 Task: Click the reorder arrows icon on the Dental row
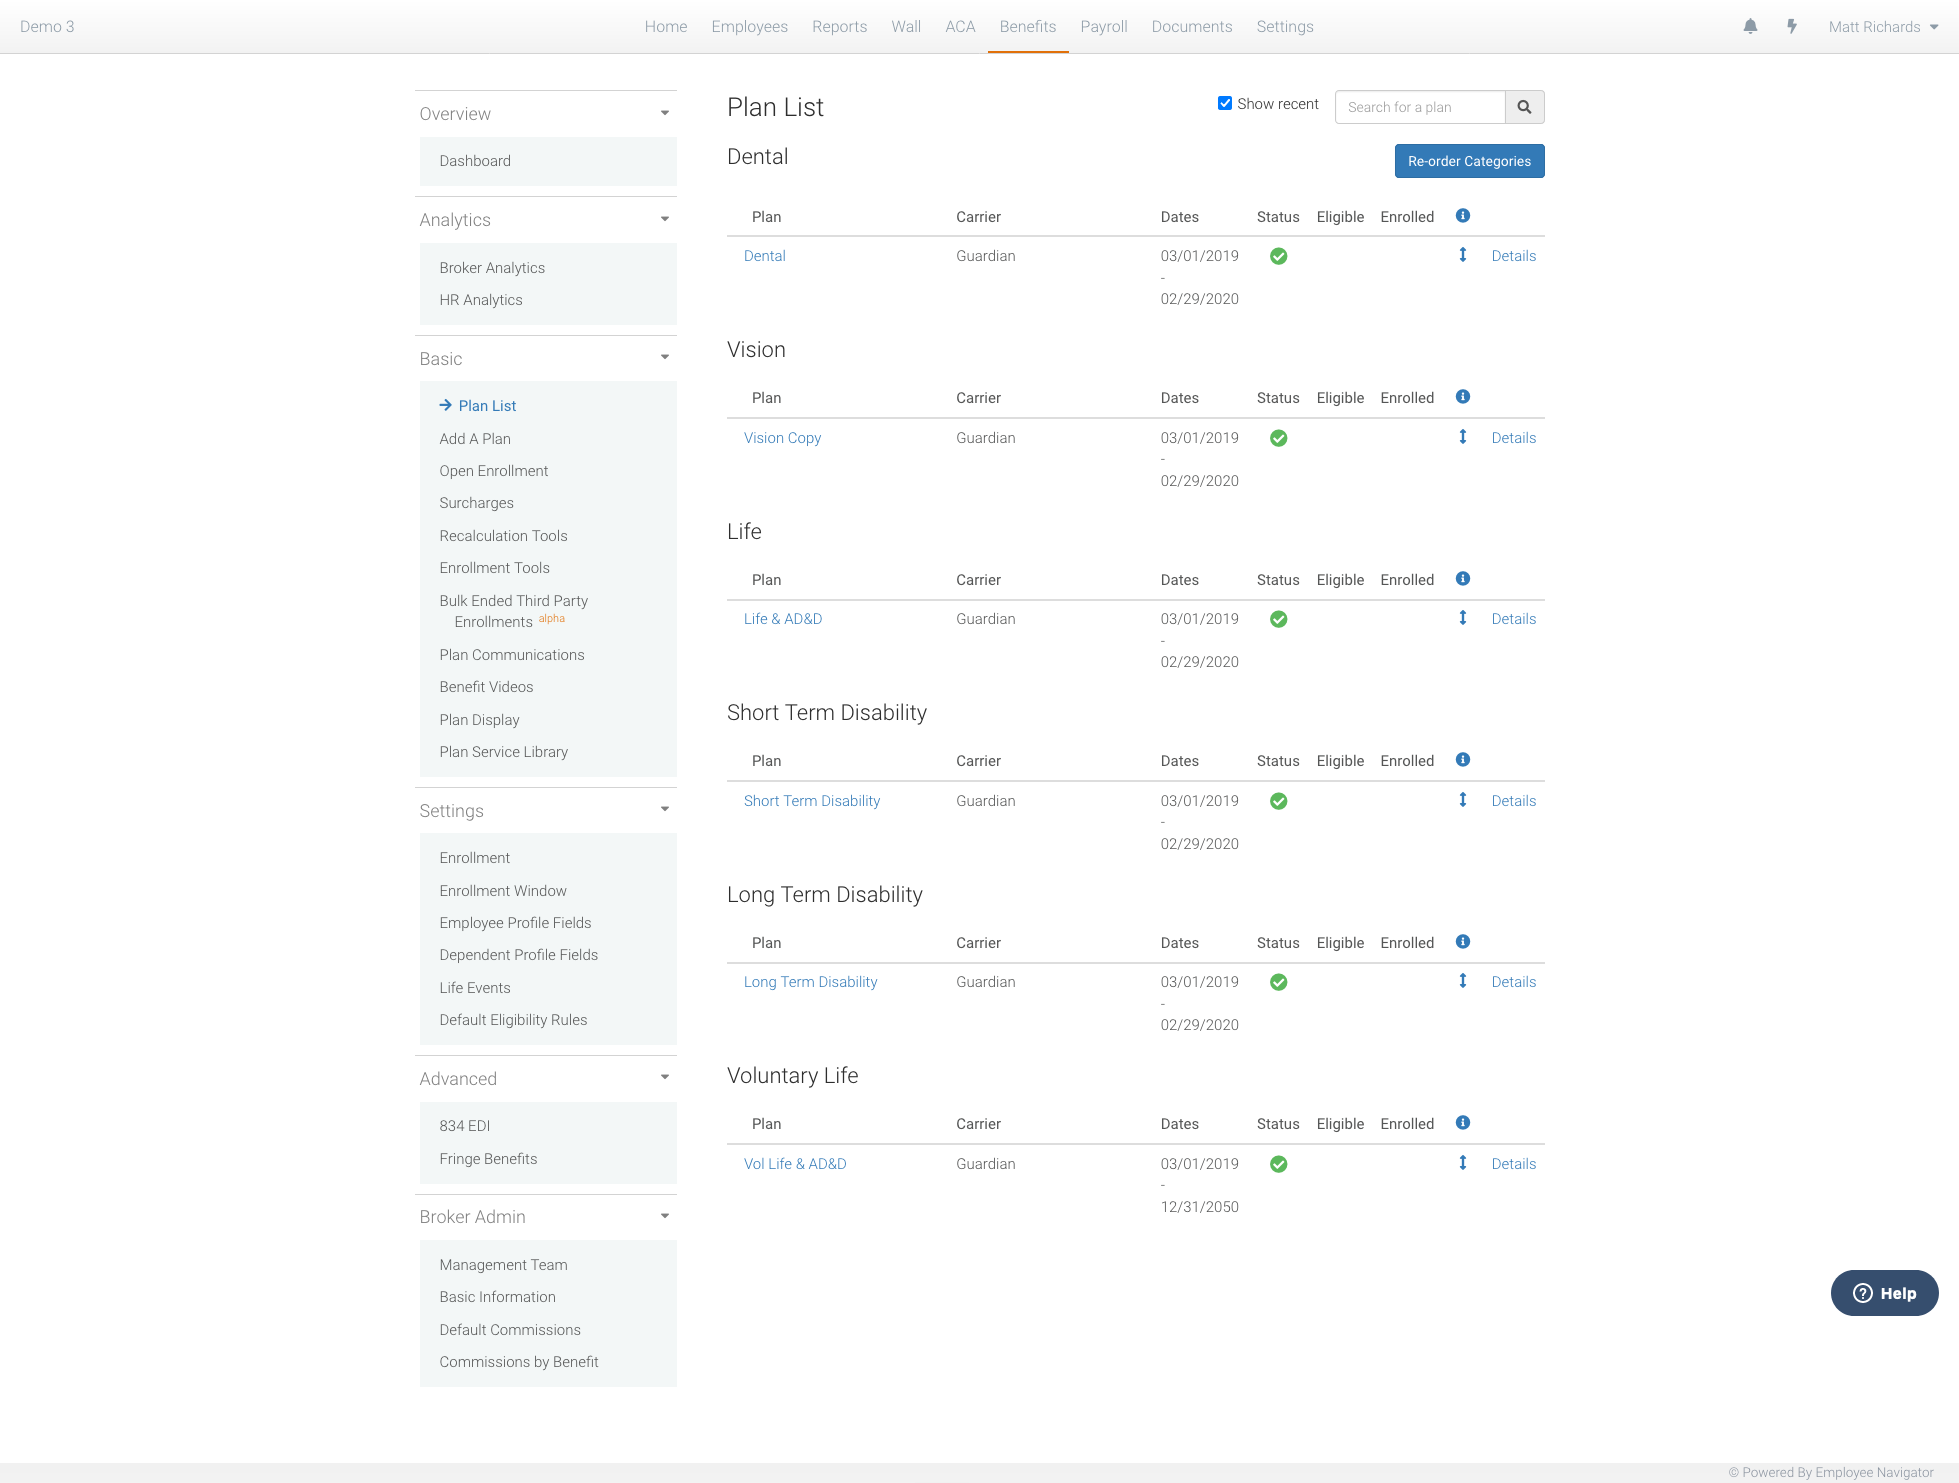coord(1462,255)
